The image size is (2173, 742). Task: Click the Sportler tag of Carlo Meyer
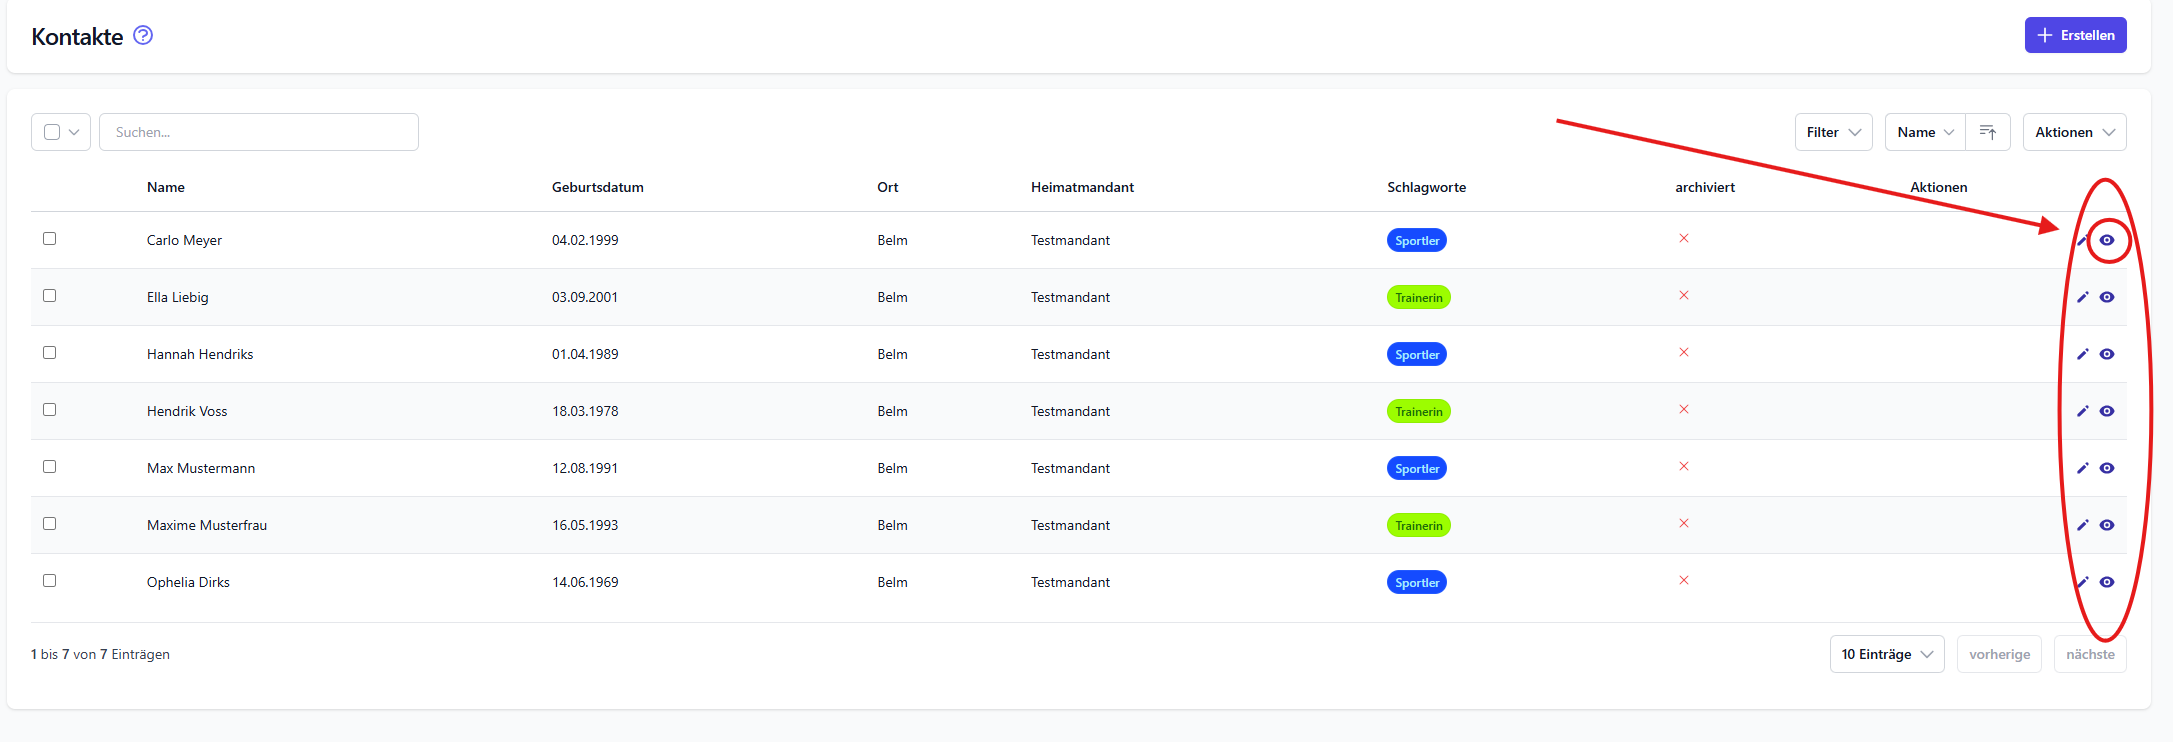(x=1417, y=241)
